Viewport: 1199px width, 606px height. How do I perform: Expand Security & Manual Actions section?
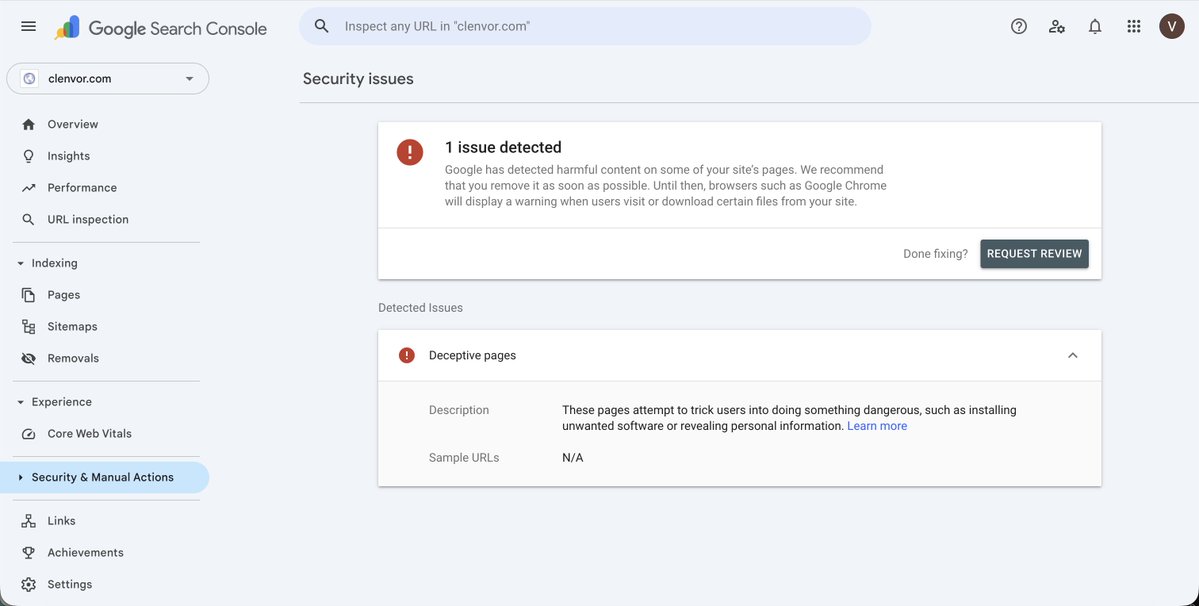click(x=21, y=477)
